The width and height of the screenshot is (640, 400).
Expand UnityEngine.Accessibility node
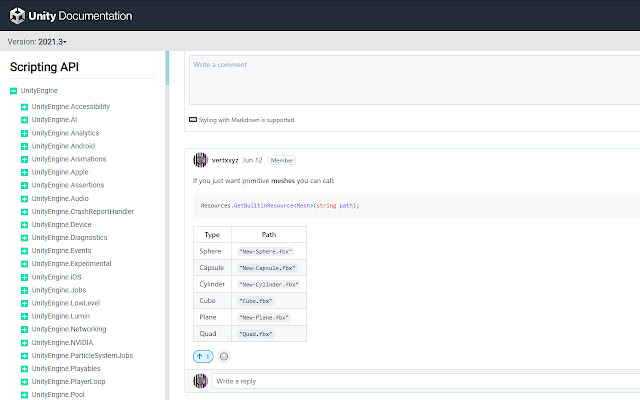[x=24, y=107]
